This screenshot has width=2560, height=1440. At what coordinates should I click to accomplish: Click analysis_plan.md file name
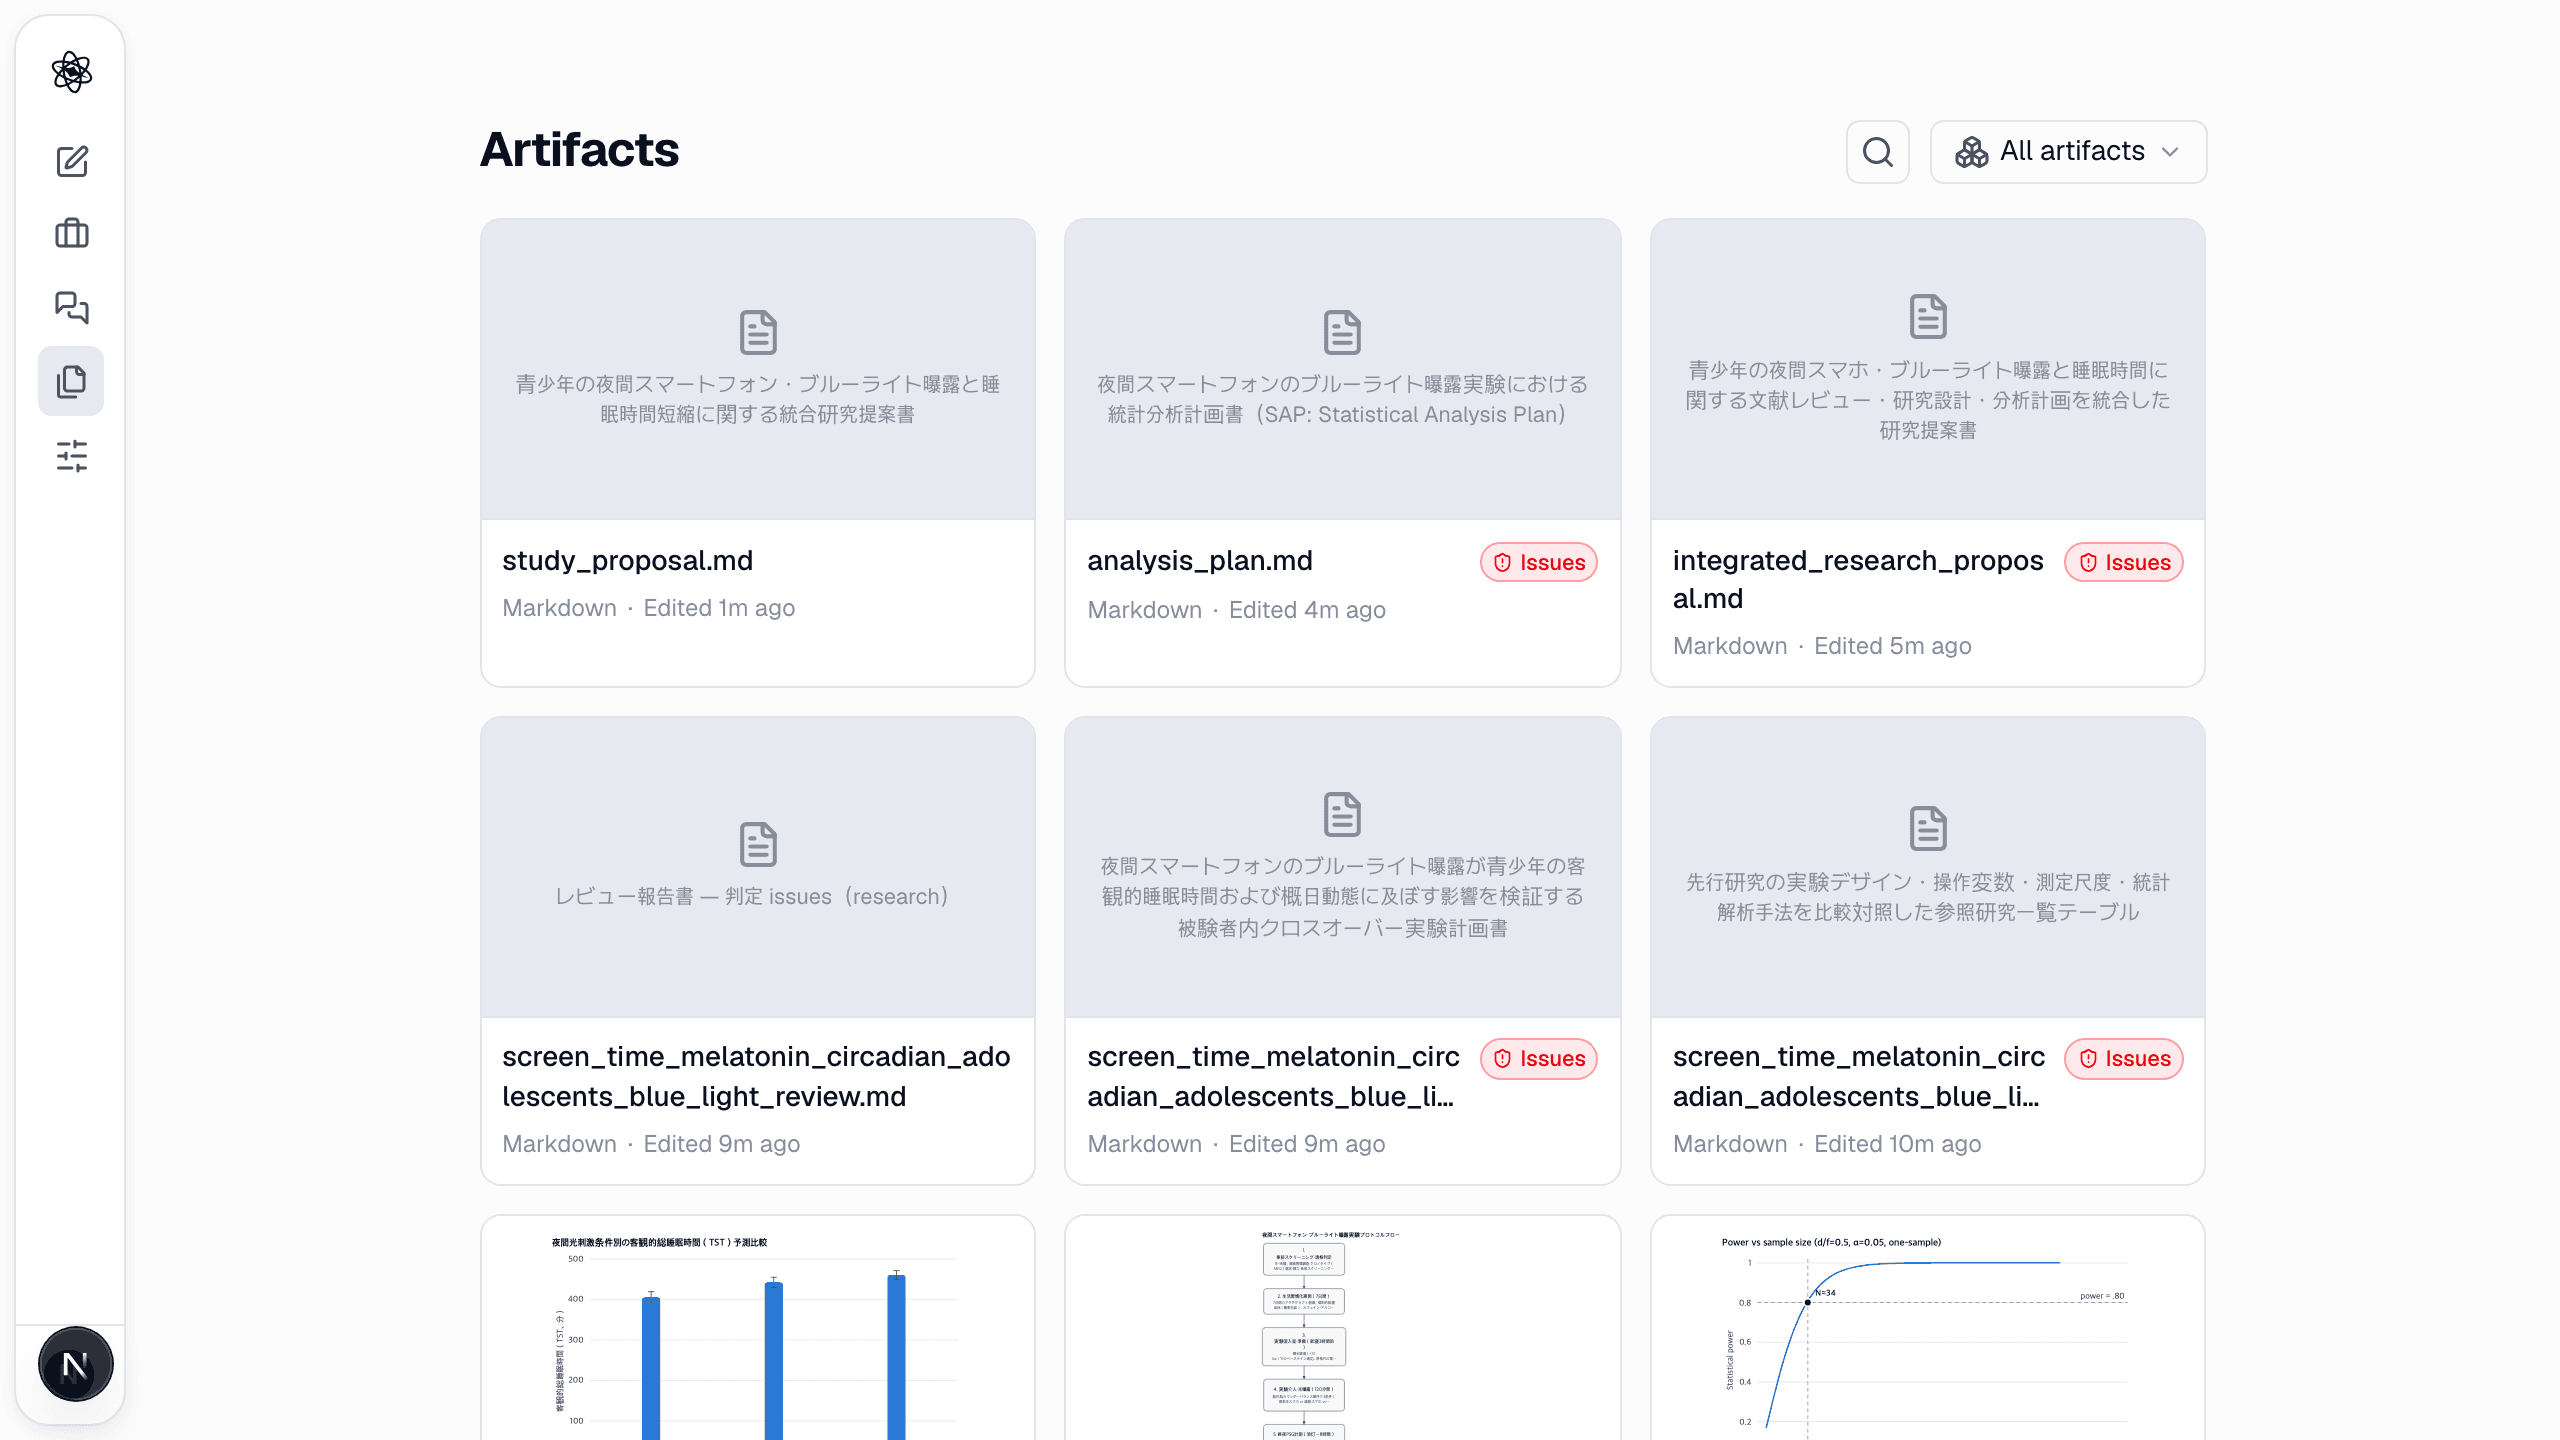click(1199, 560)
